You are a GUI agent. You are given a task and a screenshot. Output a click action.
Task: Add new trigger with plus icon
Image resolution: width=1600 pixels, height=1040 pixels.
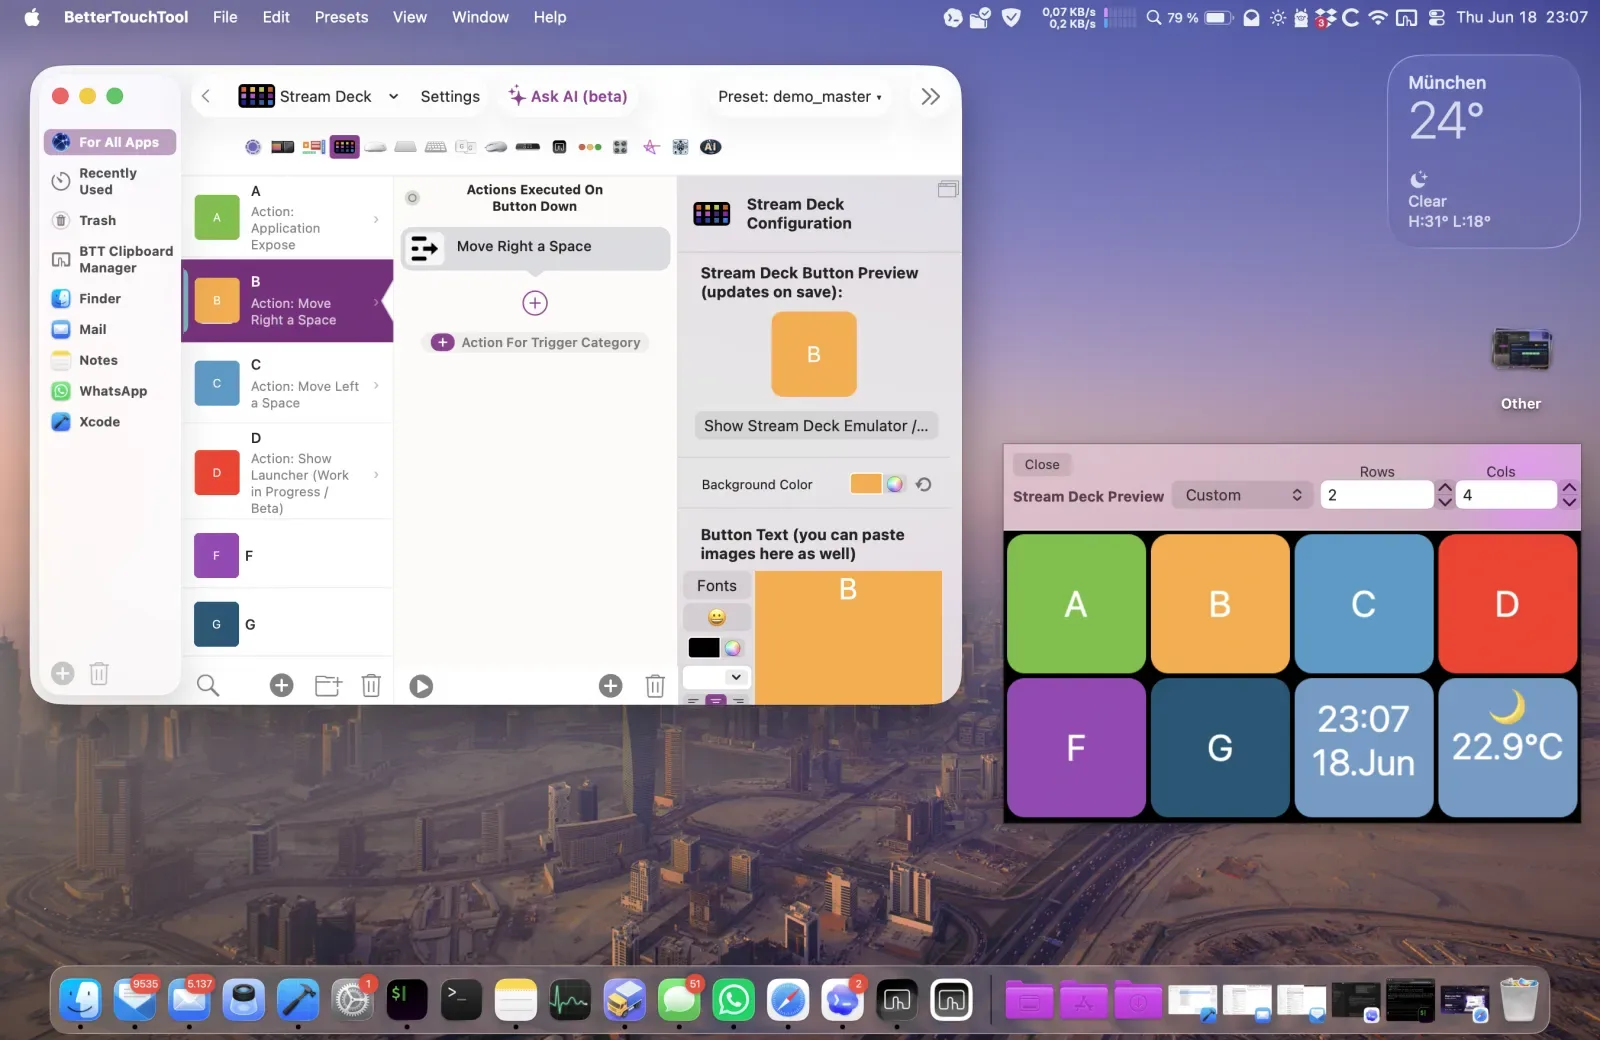[x=282, y=685]
